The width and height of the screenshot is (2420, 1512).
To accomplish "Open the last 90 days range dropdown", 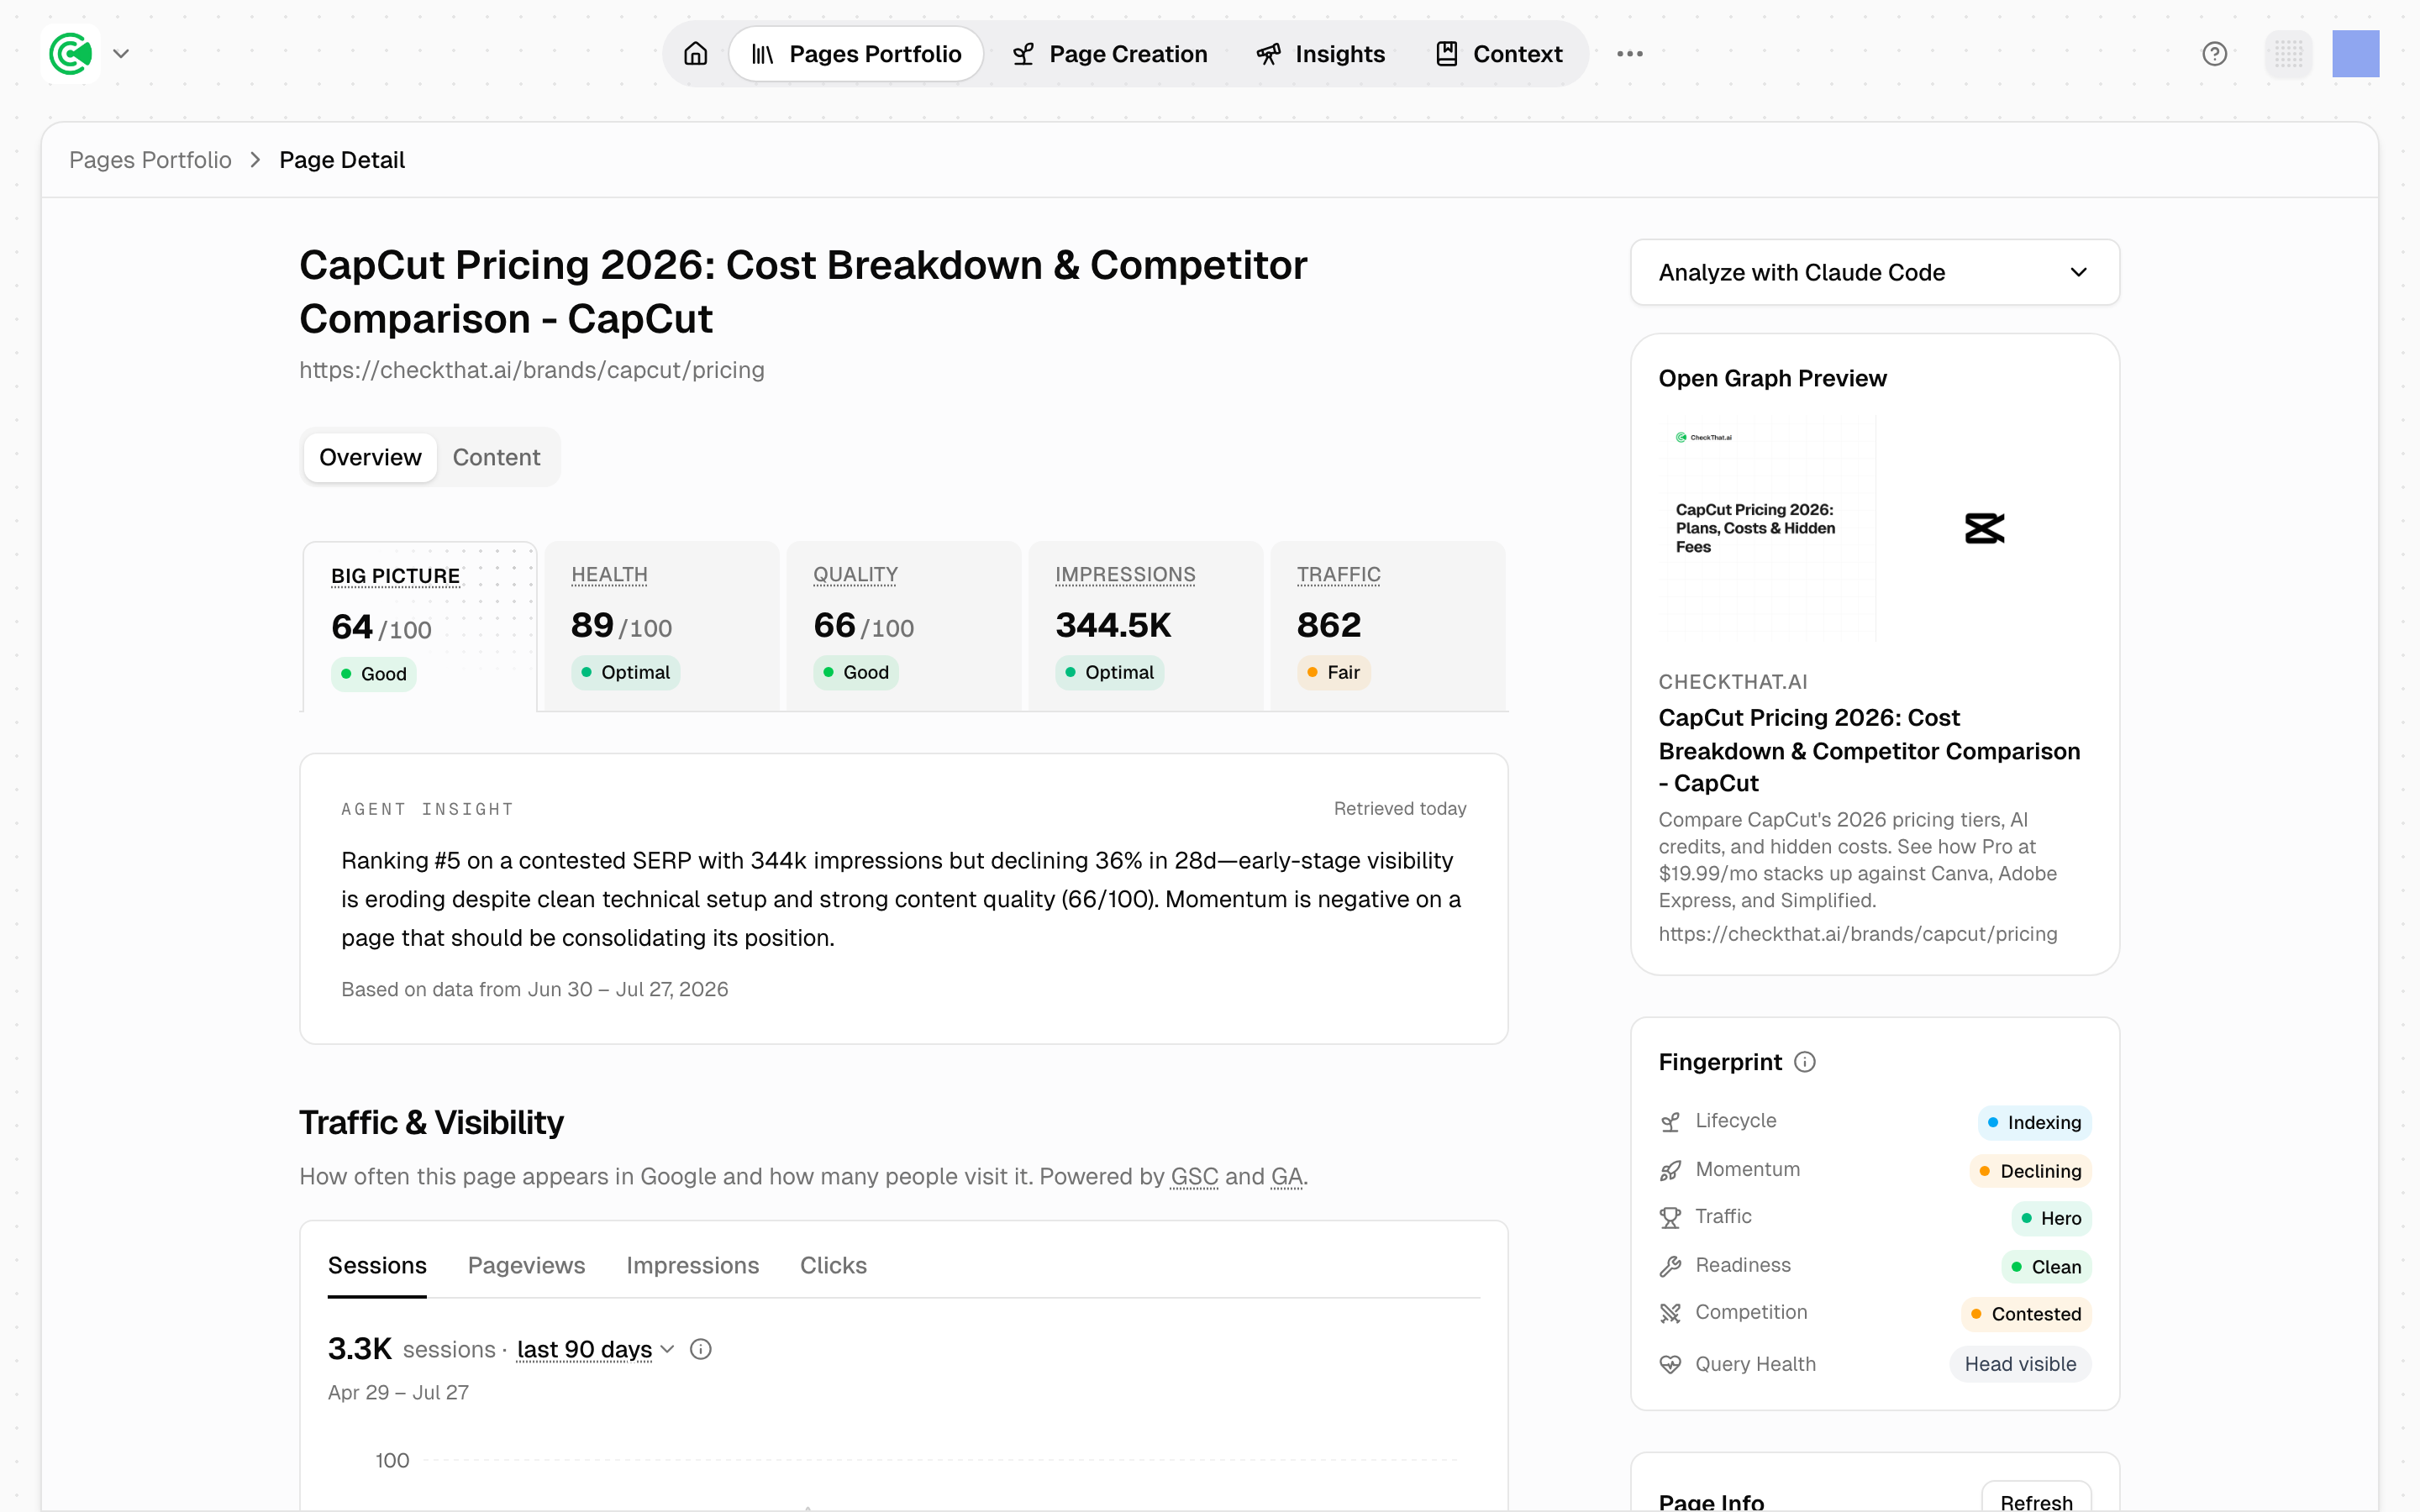I will (x=595, y=1350).
